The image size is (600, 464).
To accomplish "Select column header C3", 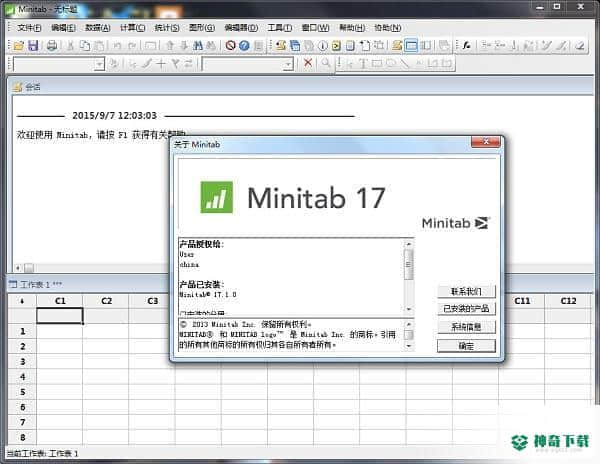I will [x=152, y=301].
